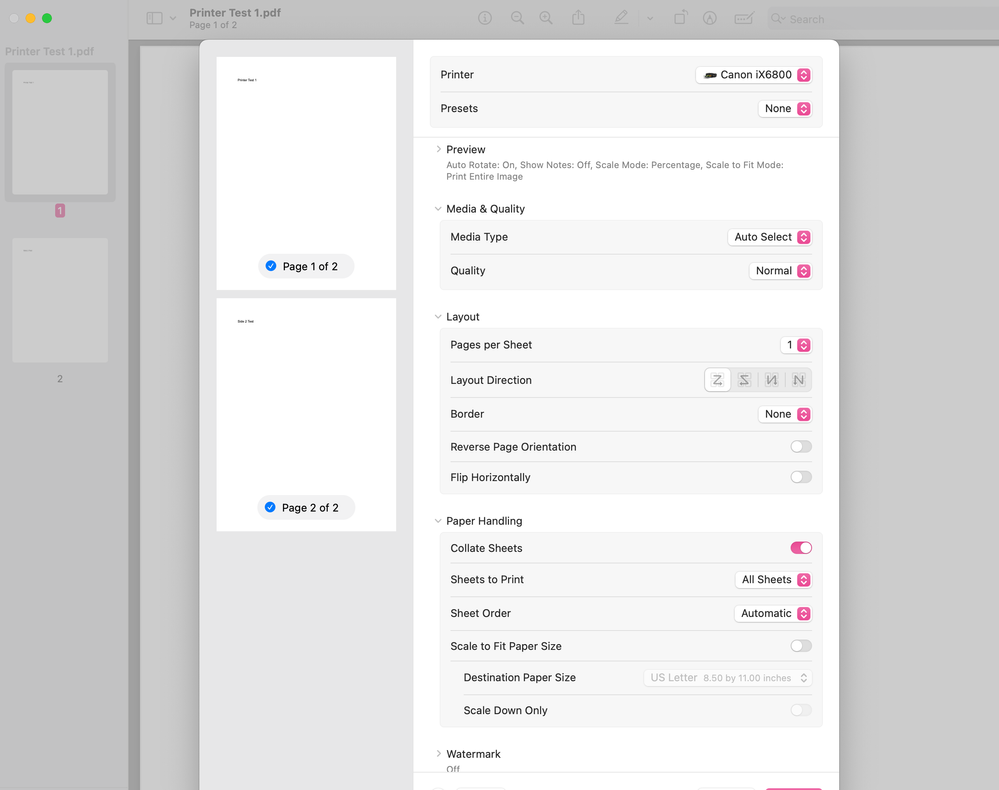
Task: Select the zoom out icon
Action: click(x=517, y=18)
